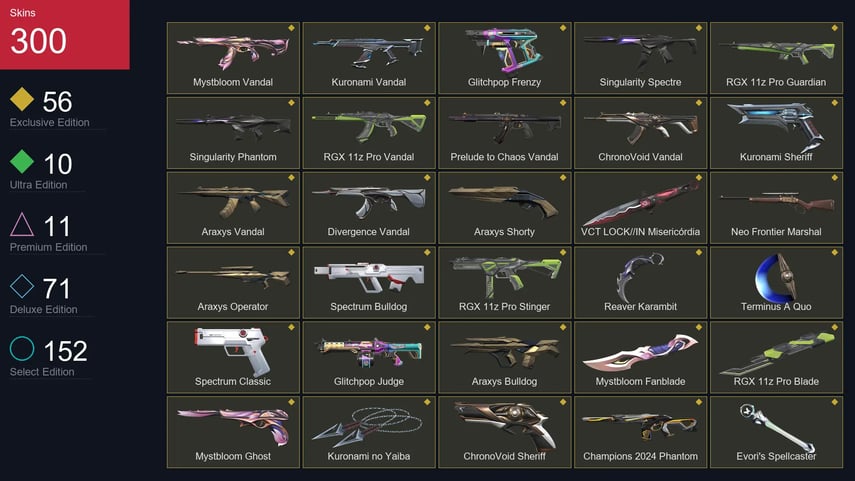Click the teal Select Edition circle icon
855x481 pixels.
22,348
